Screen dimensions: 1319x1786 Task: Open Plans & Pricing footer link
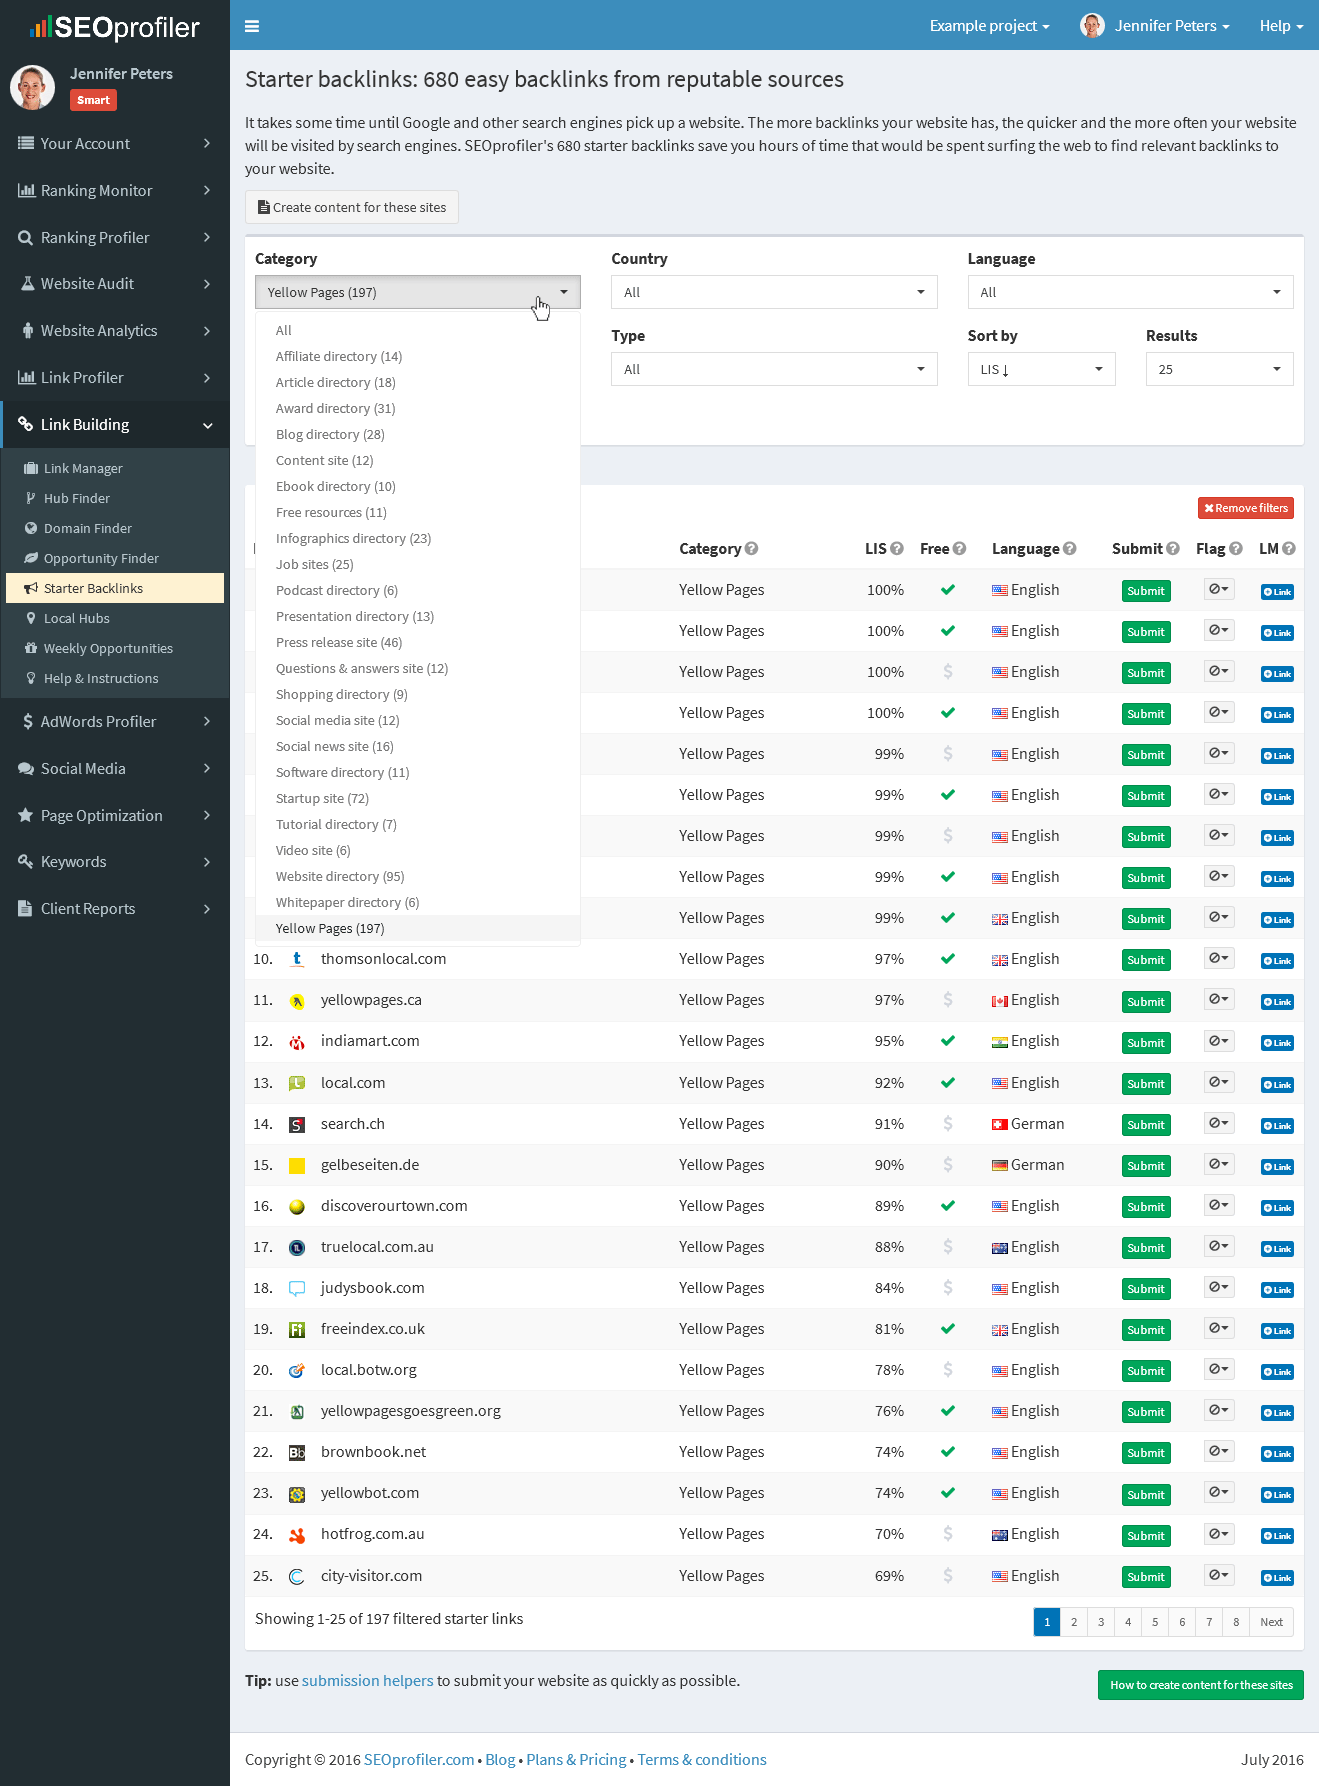[x=577, y=1760]
